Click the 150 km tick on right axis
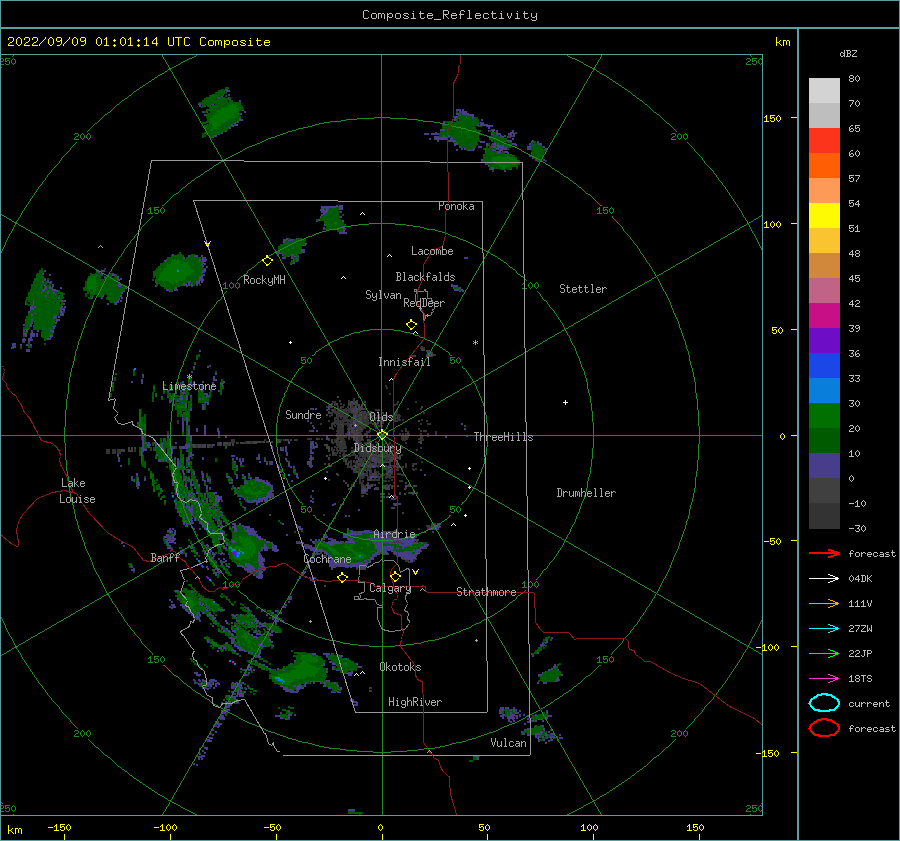This screenshot has width=900, height=841. [772, 118]
